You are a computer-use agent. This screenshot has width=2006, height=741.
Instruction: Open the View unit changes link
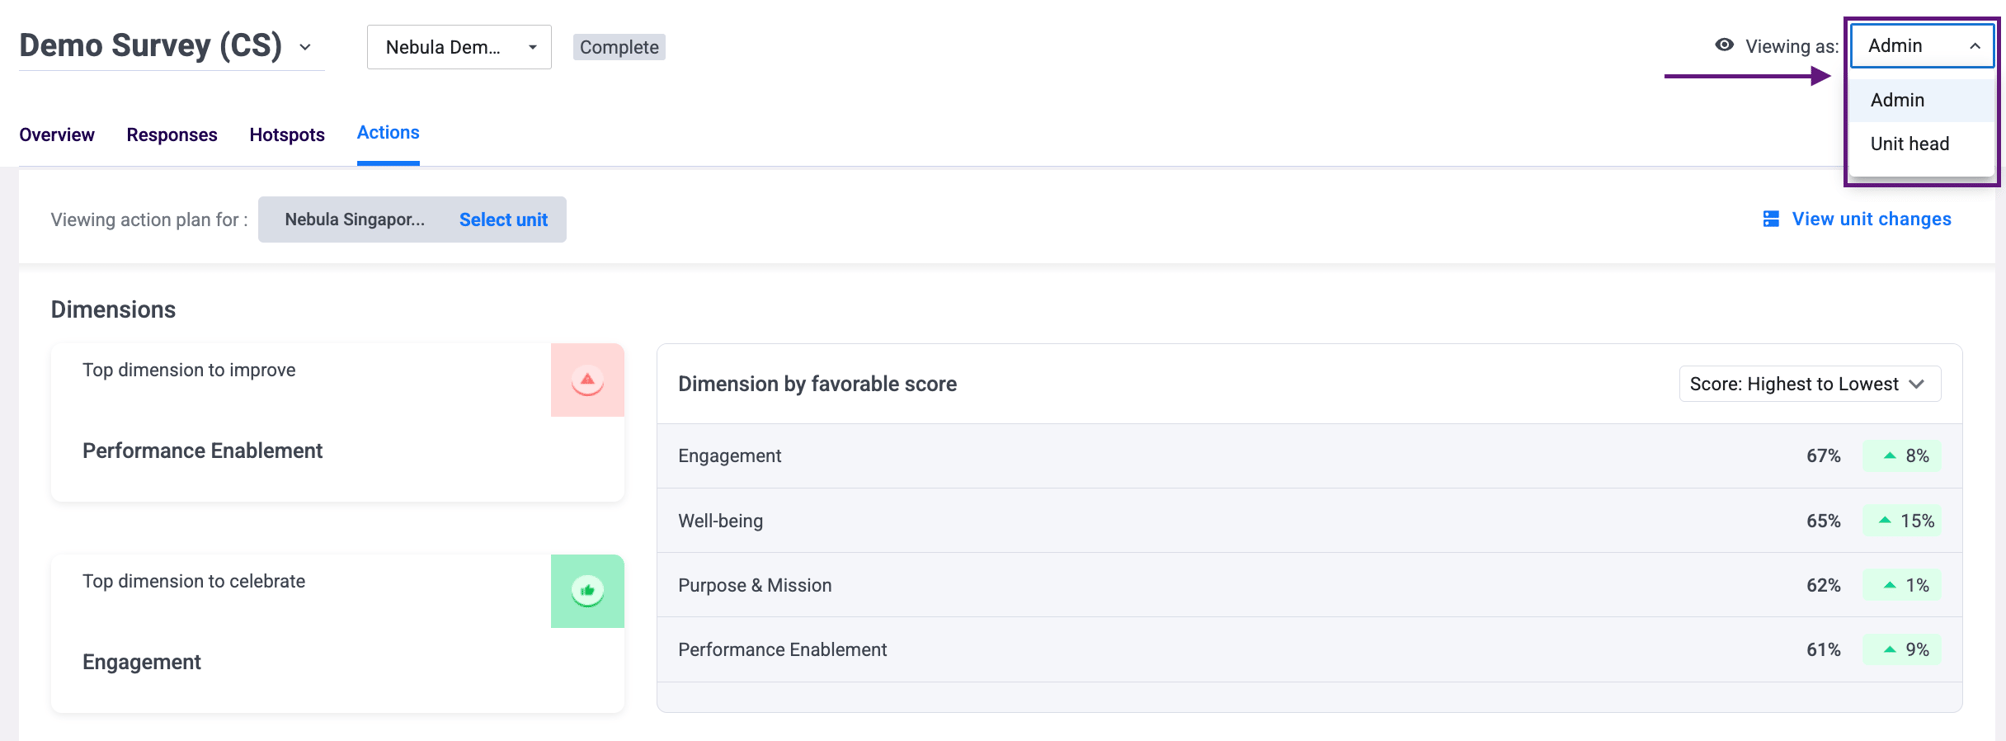click(x=1870, y=219)
